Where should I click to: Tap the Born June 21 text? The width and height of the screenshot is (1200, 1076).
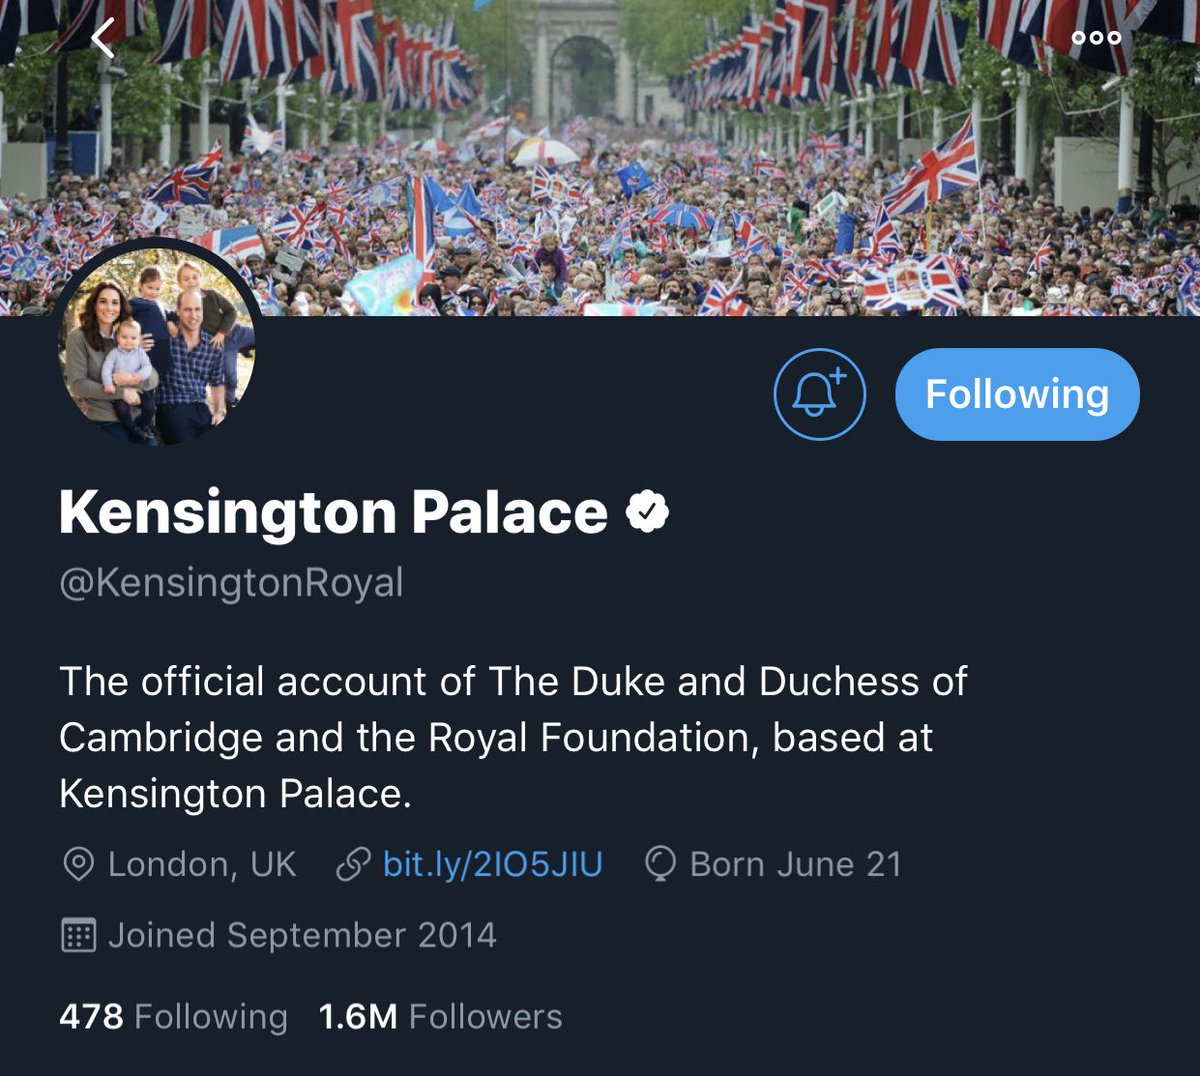tap(795, 865)
